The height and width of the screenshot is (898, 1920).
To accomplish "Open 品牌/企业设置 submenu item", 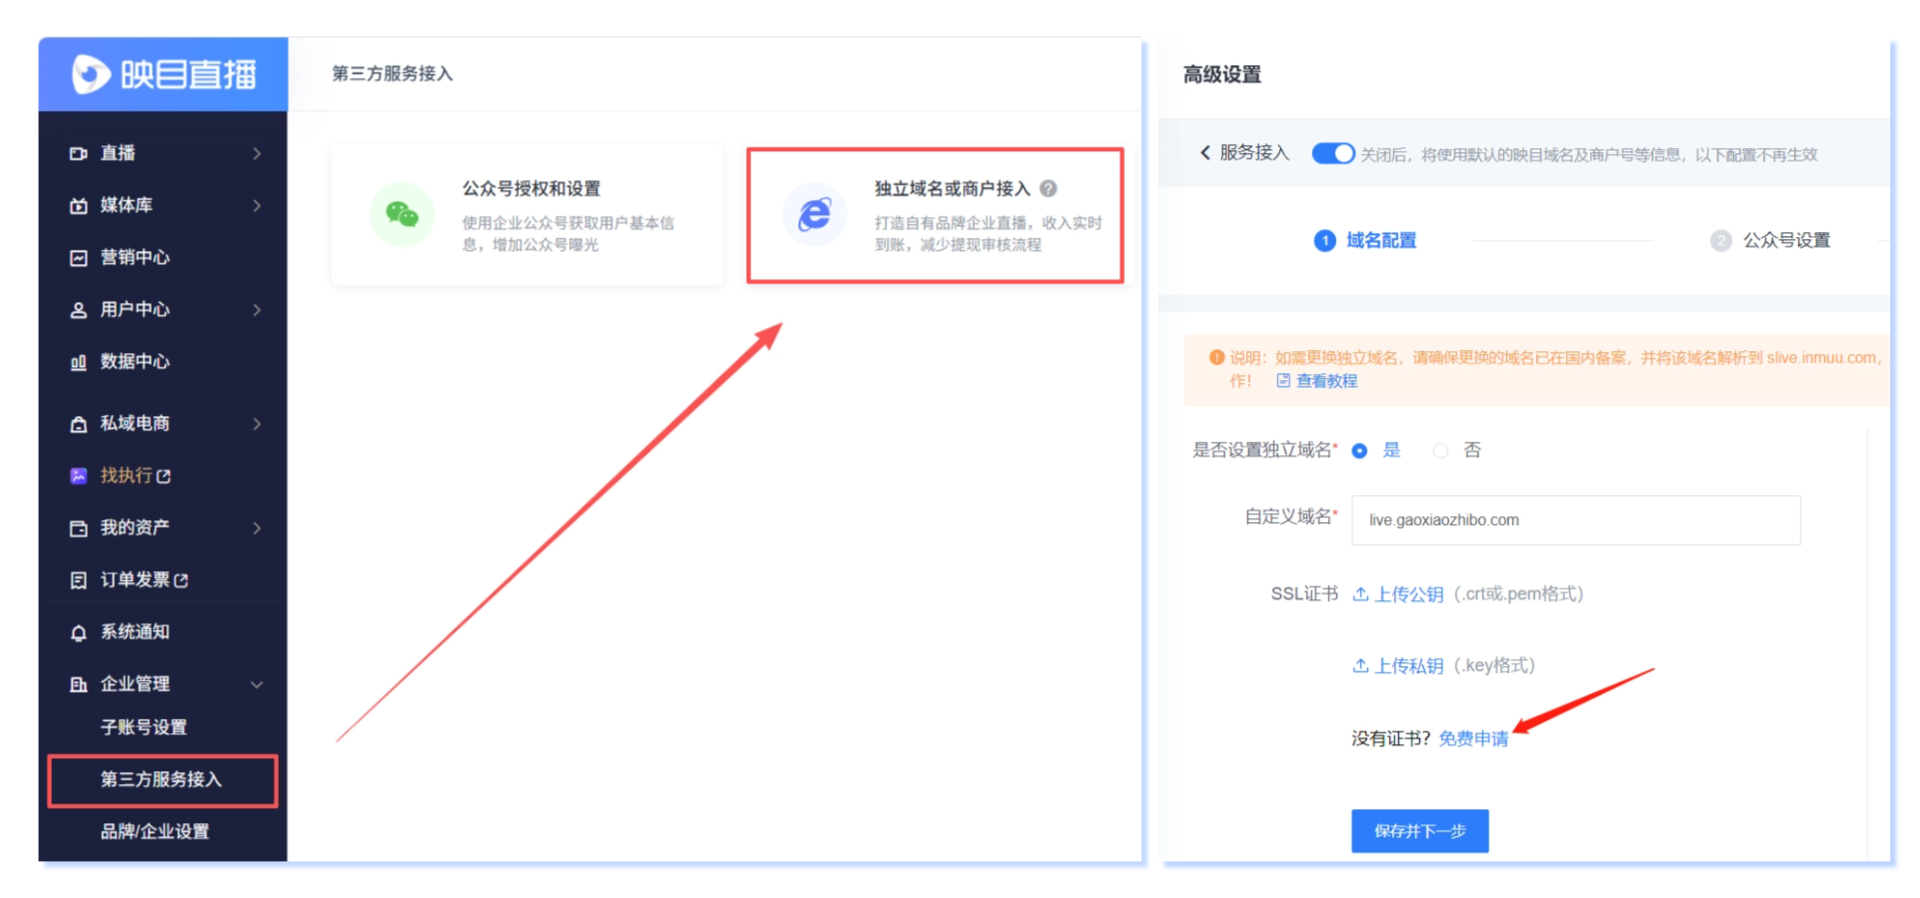I will [155, 831].
